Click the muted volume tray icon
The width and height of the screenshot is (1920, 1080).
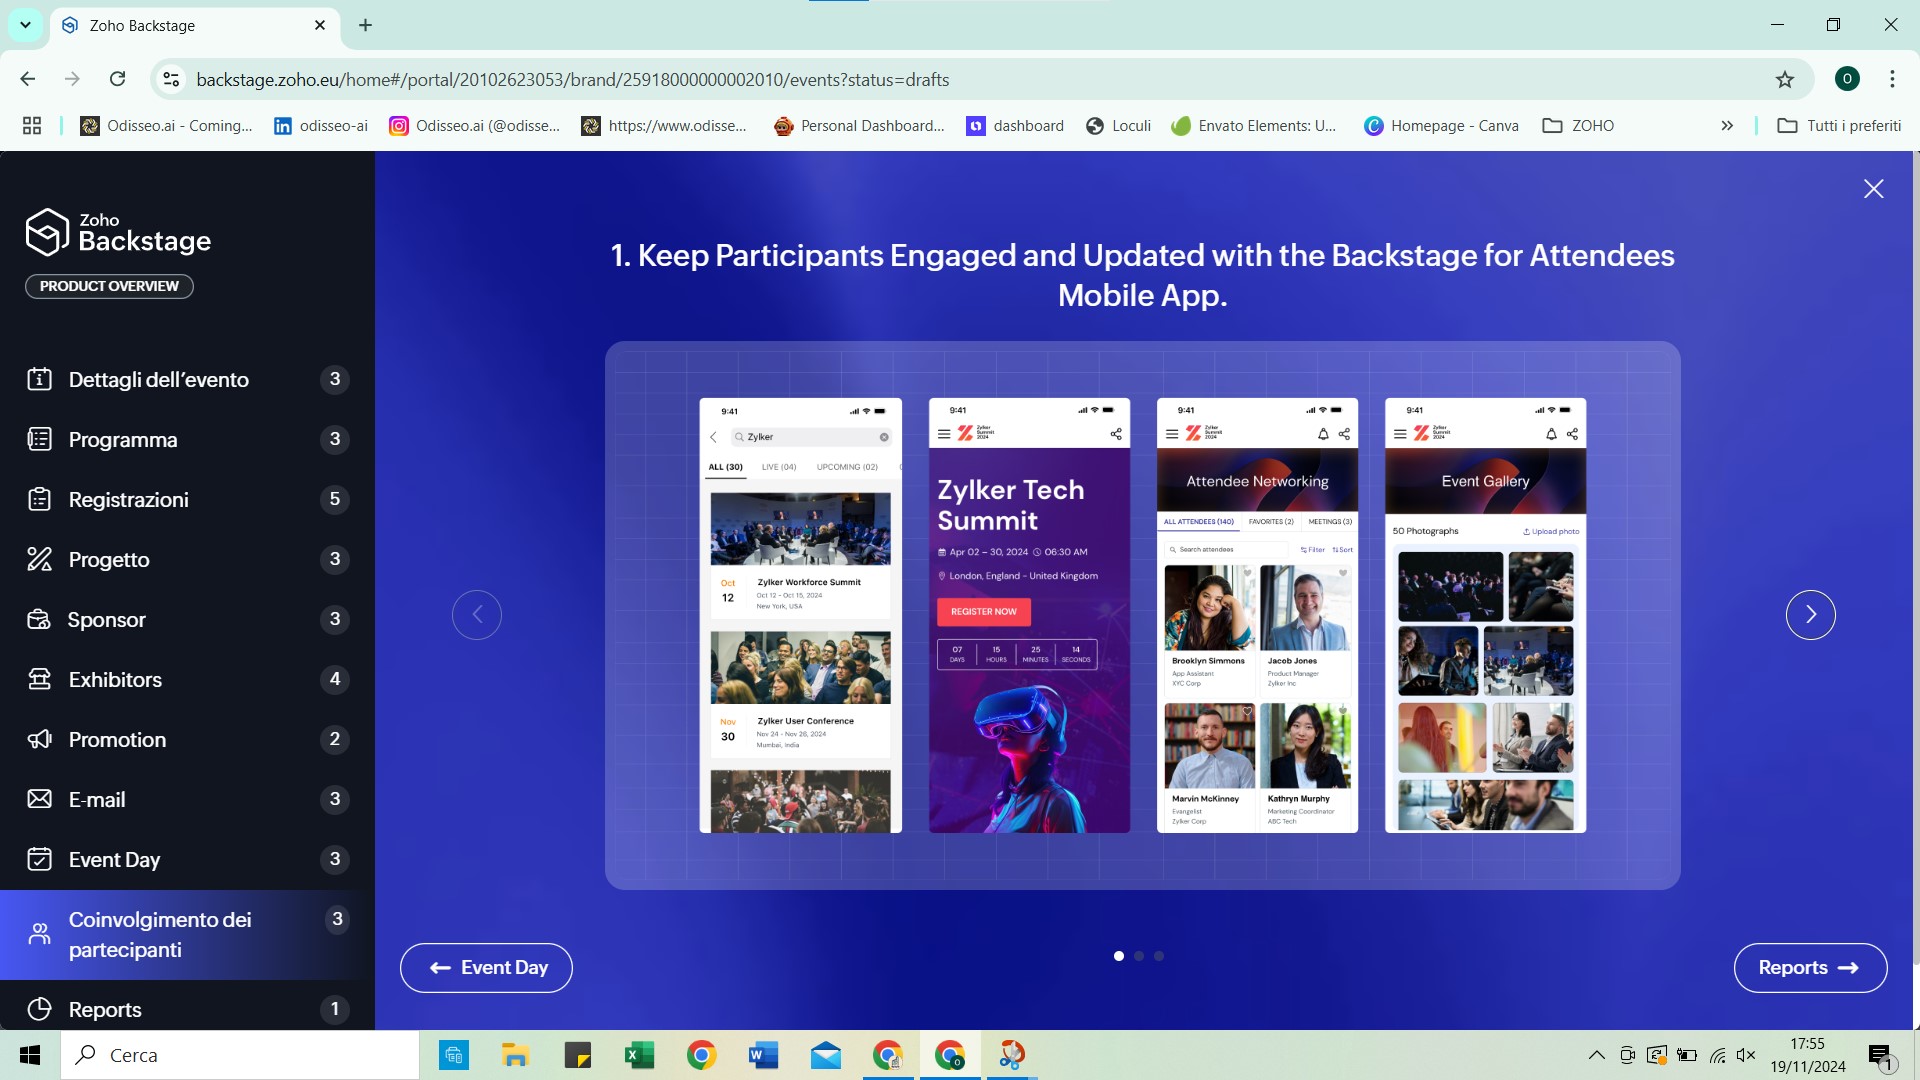click(x=1746, y=1055)
